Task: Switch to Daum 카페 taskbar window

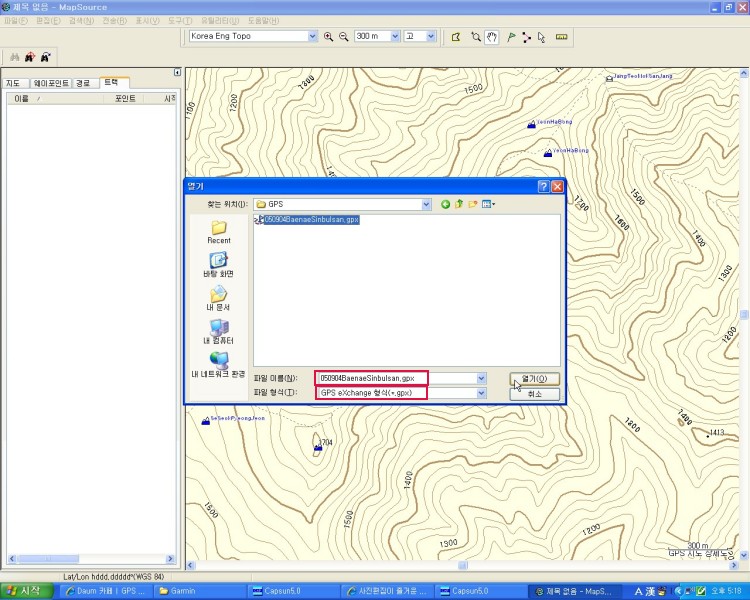Action: tap(106, 591)
